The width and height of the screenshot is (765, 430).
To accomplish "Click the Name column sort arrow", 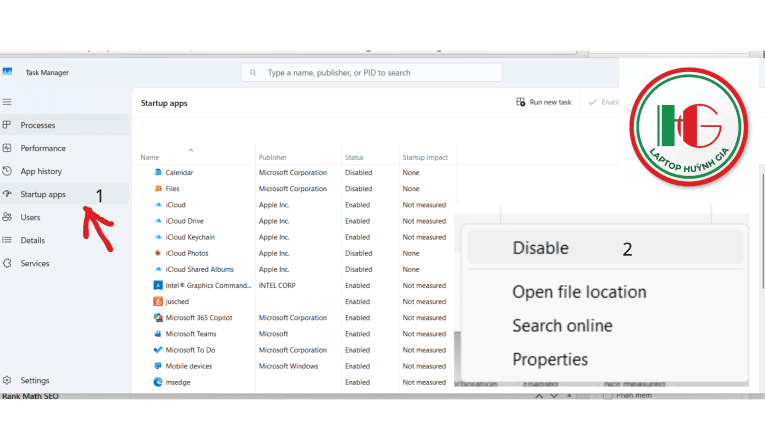I will (x=191, y=150).
